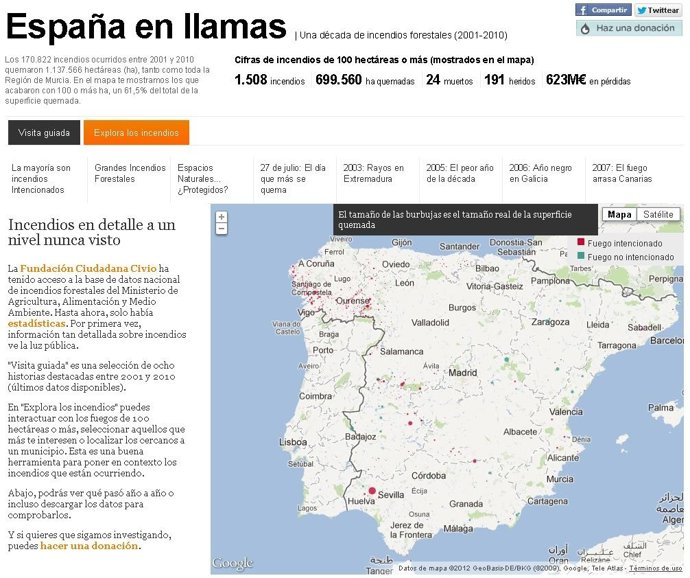Zoom out of the map with minus button

pyautogui.click(x=221, y=228)
